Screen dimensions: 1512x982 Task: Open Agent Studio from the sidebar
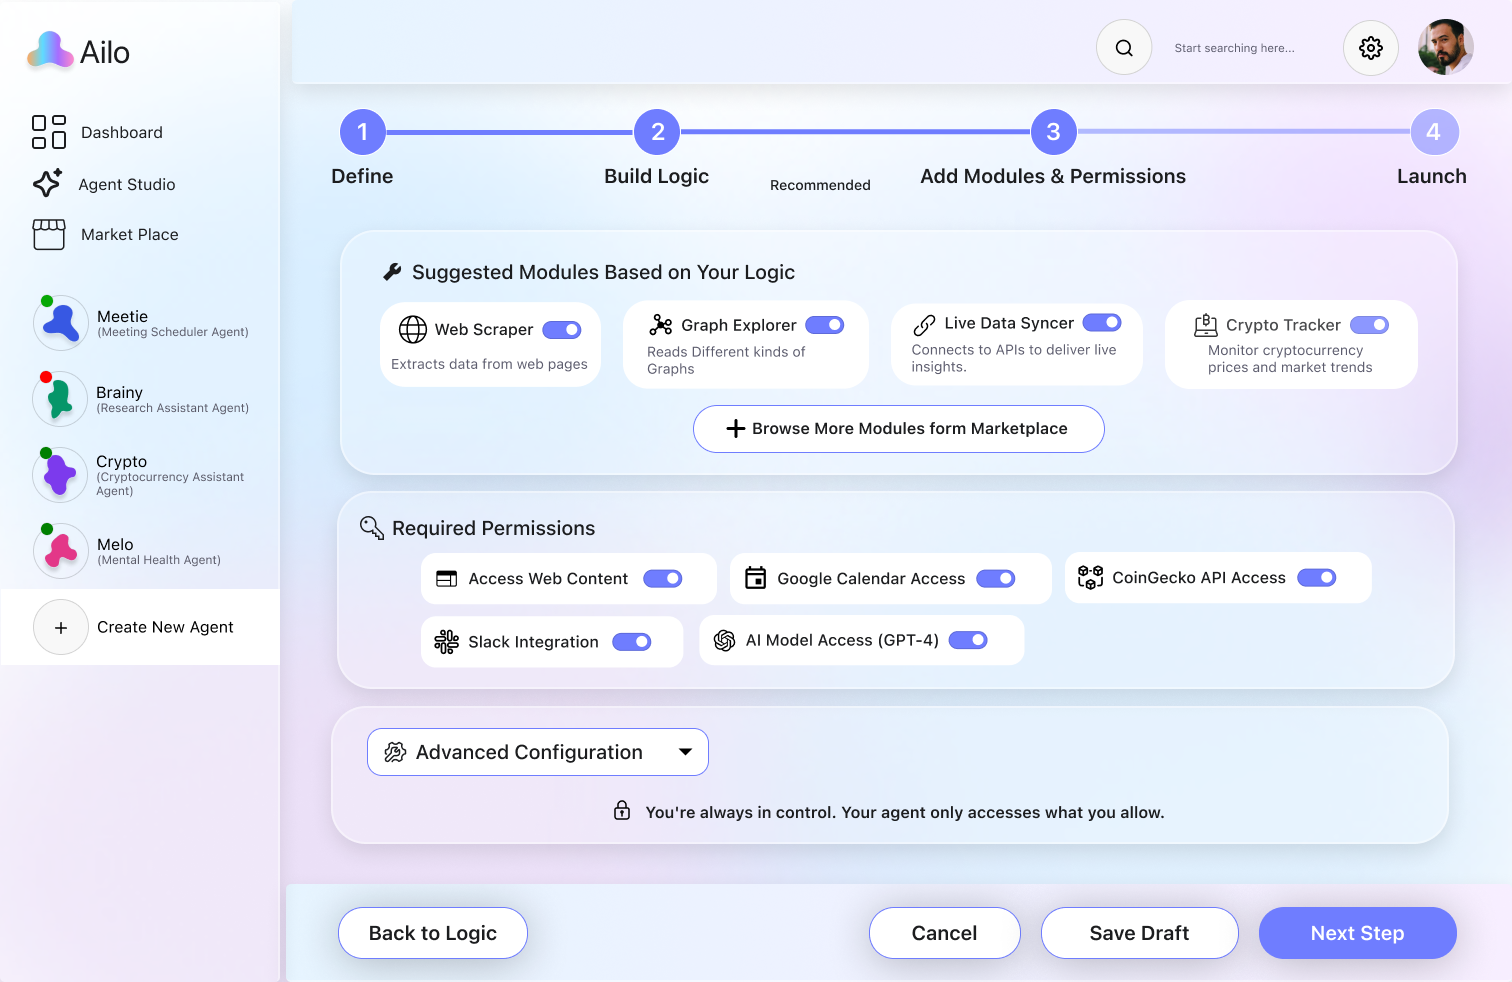126,185
